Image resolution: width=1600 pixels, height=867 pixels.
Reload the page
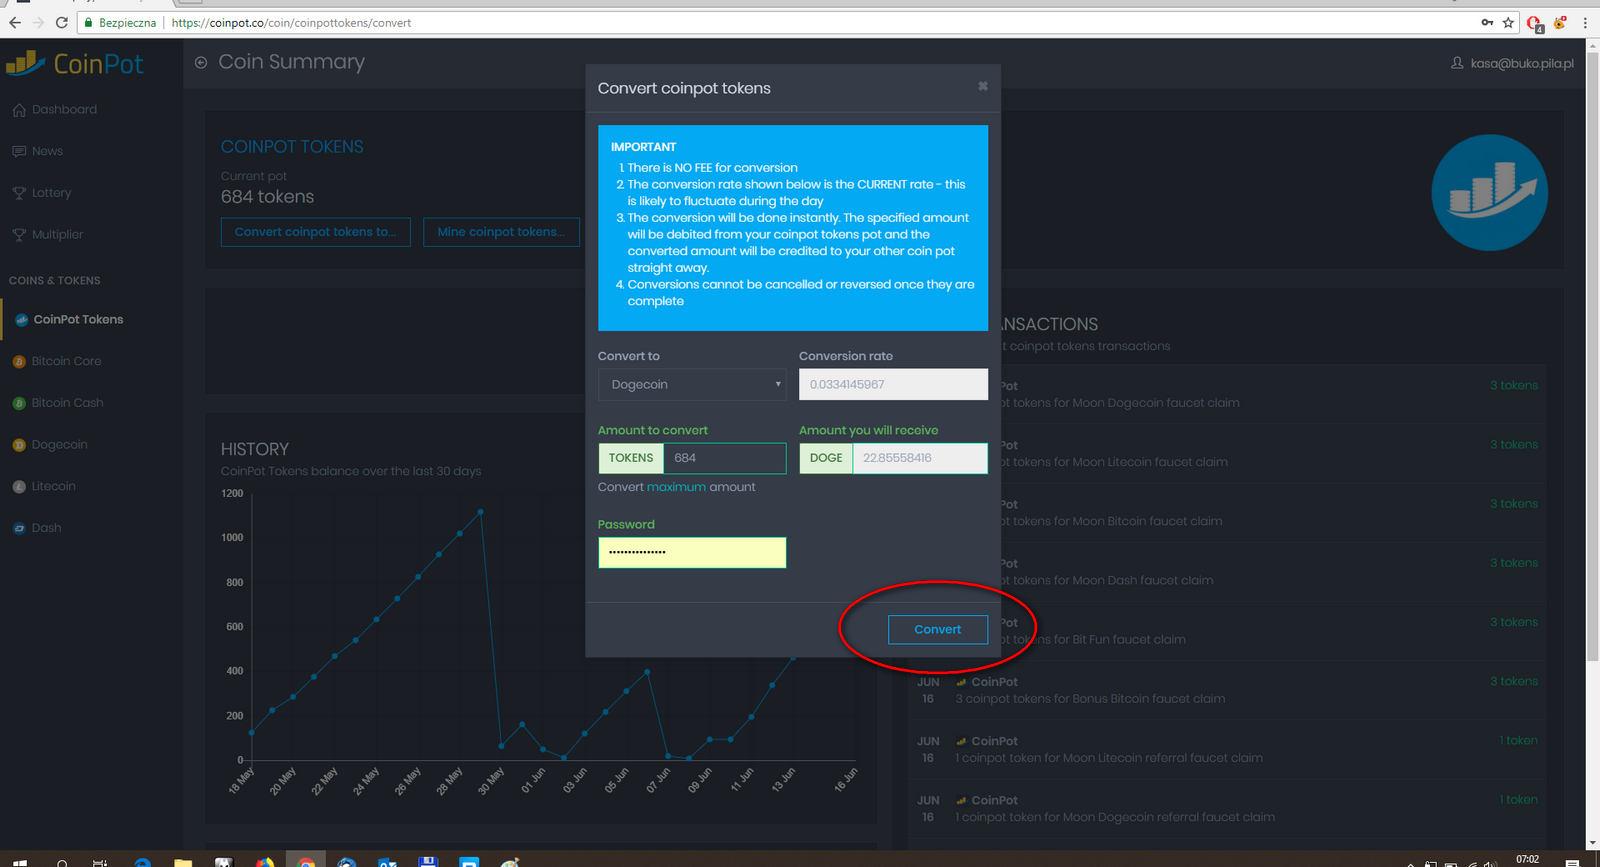pyautogui.click(x=62, y=22)
